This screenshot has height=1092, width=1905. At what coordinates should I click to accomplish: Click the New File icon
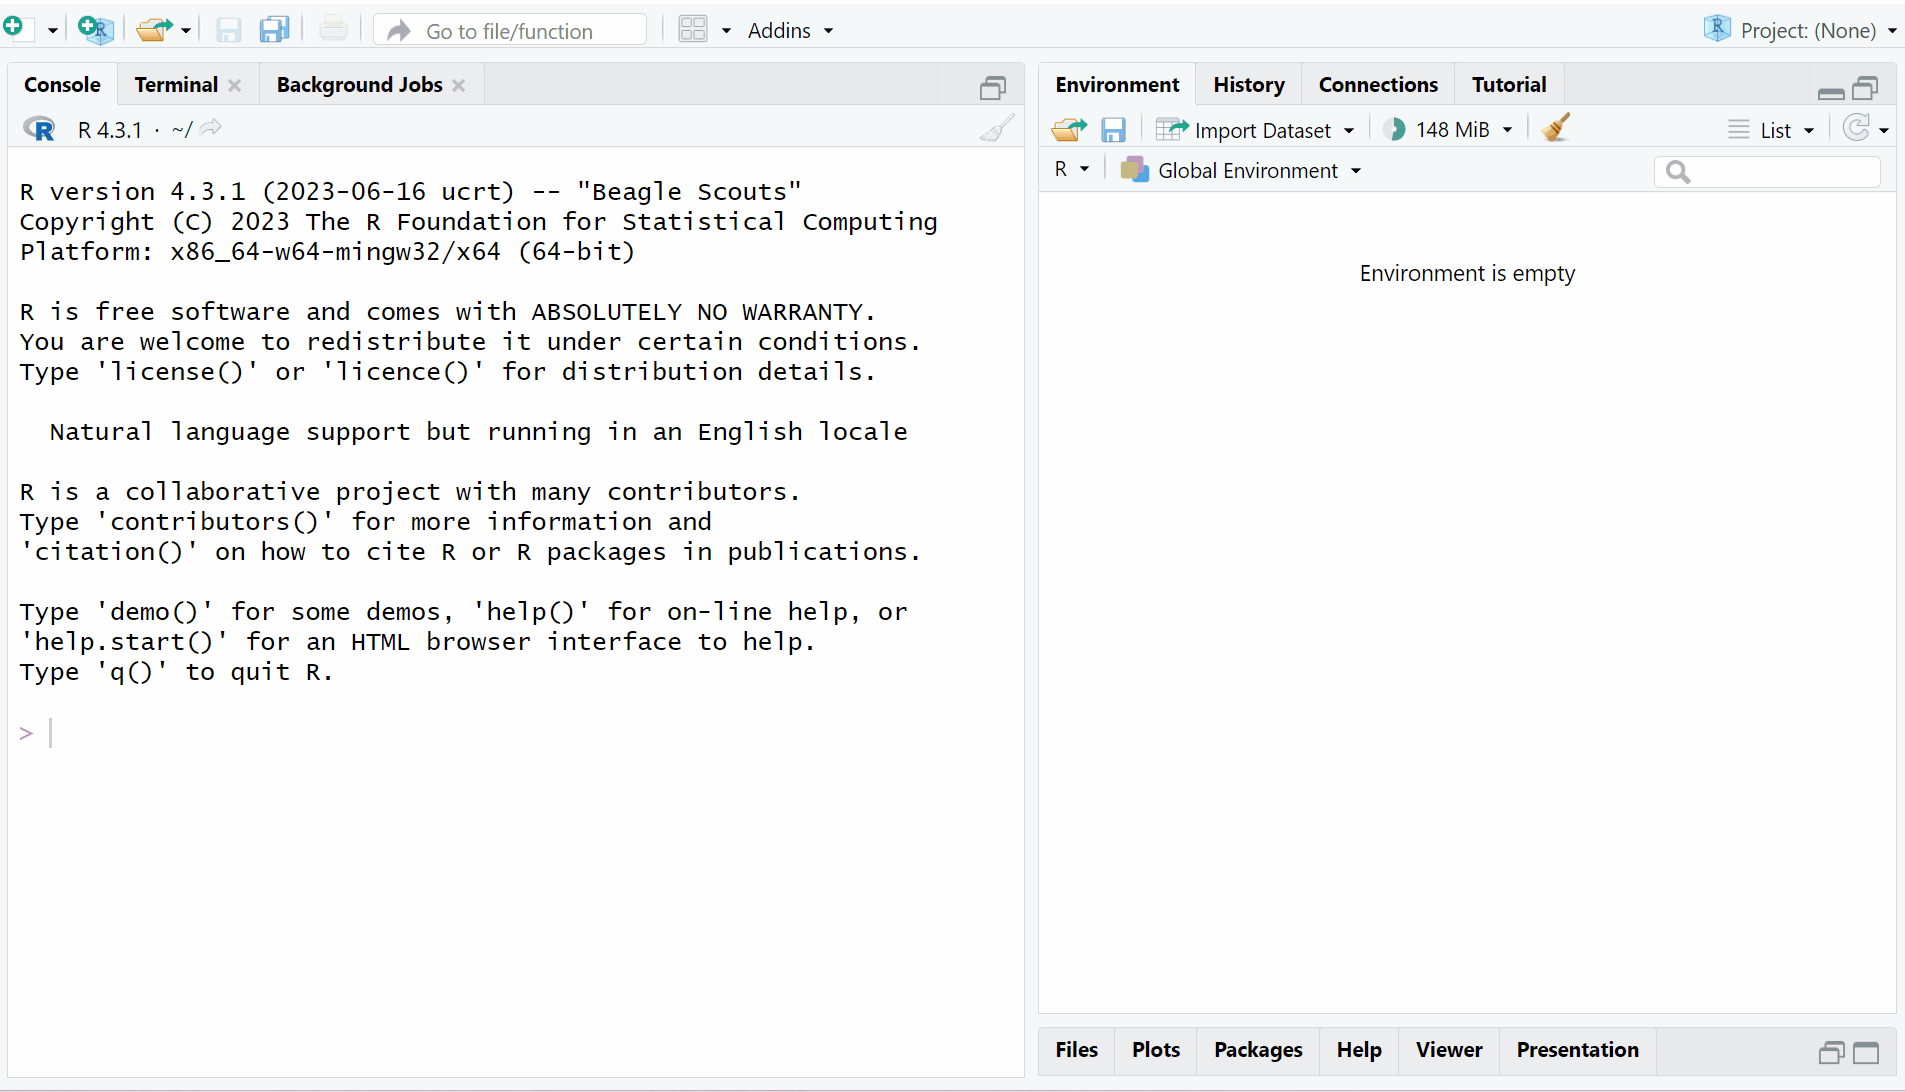coord(14,29)
